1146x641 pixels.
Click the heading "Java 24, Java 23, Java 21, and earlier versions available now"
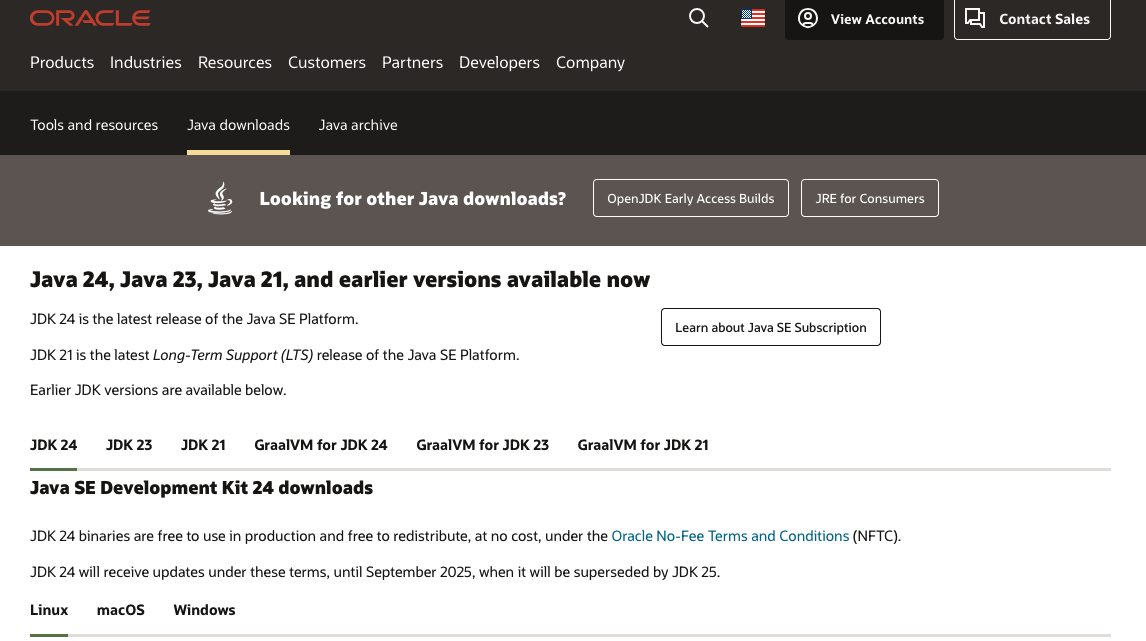pos(340,280)
